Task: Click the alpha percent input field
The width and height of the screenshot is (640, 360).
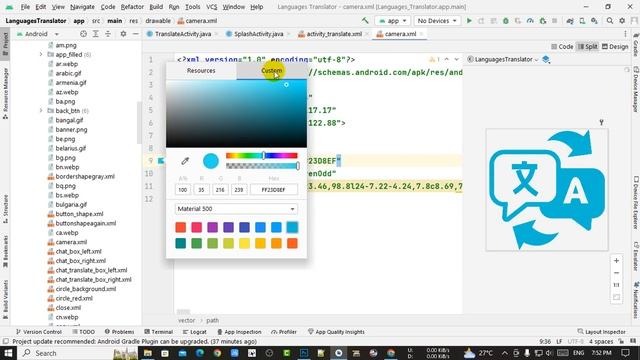Action: click(x=182, y=190)
